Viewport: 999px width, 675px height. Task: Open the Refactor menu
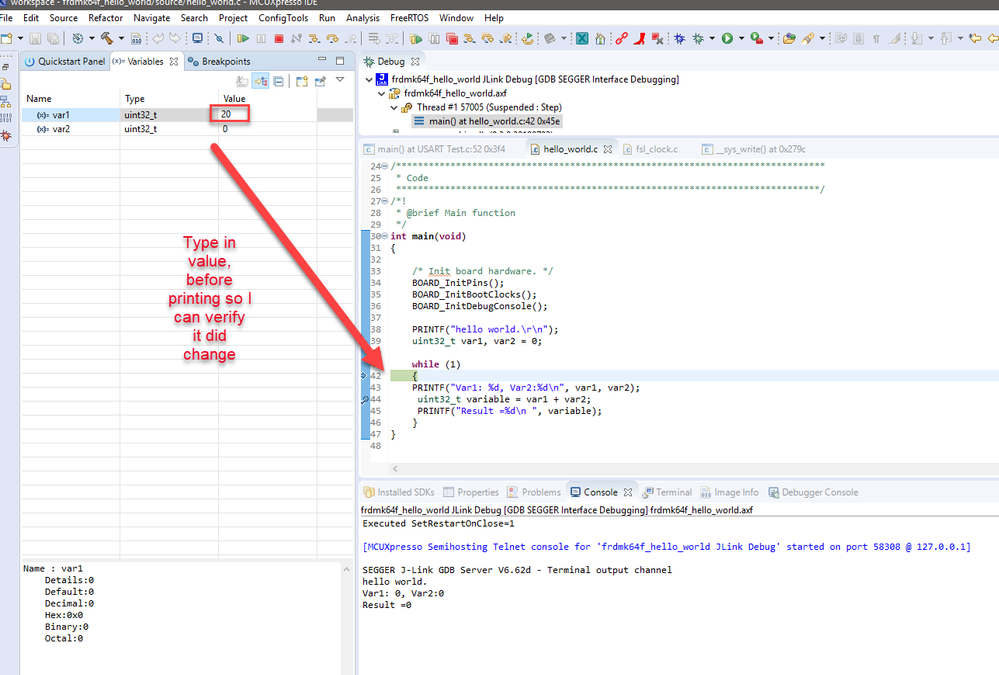(105, 18)
